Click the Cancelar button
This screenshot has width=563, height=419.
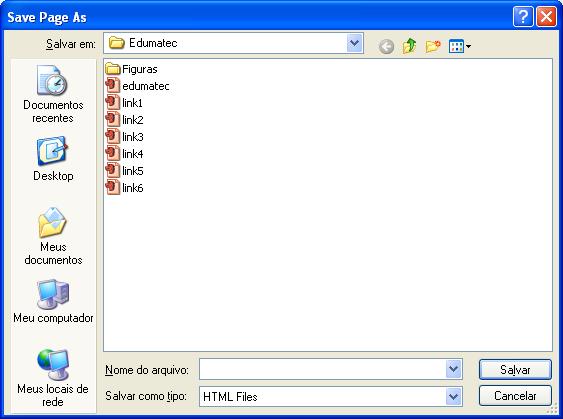[515, 396]
